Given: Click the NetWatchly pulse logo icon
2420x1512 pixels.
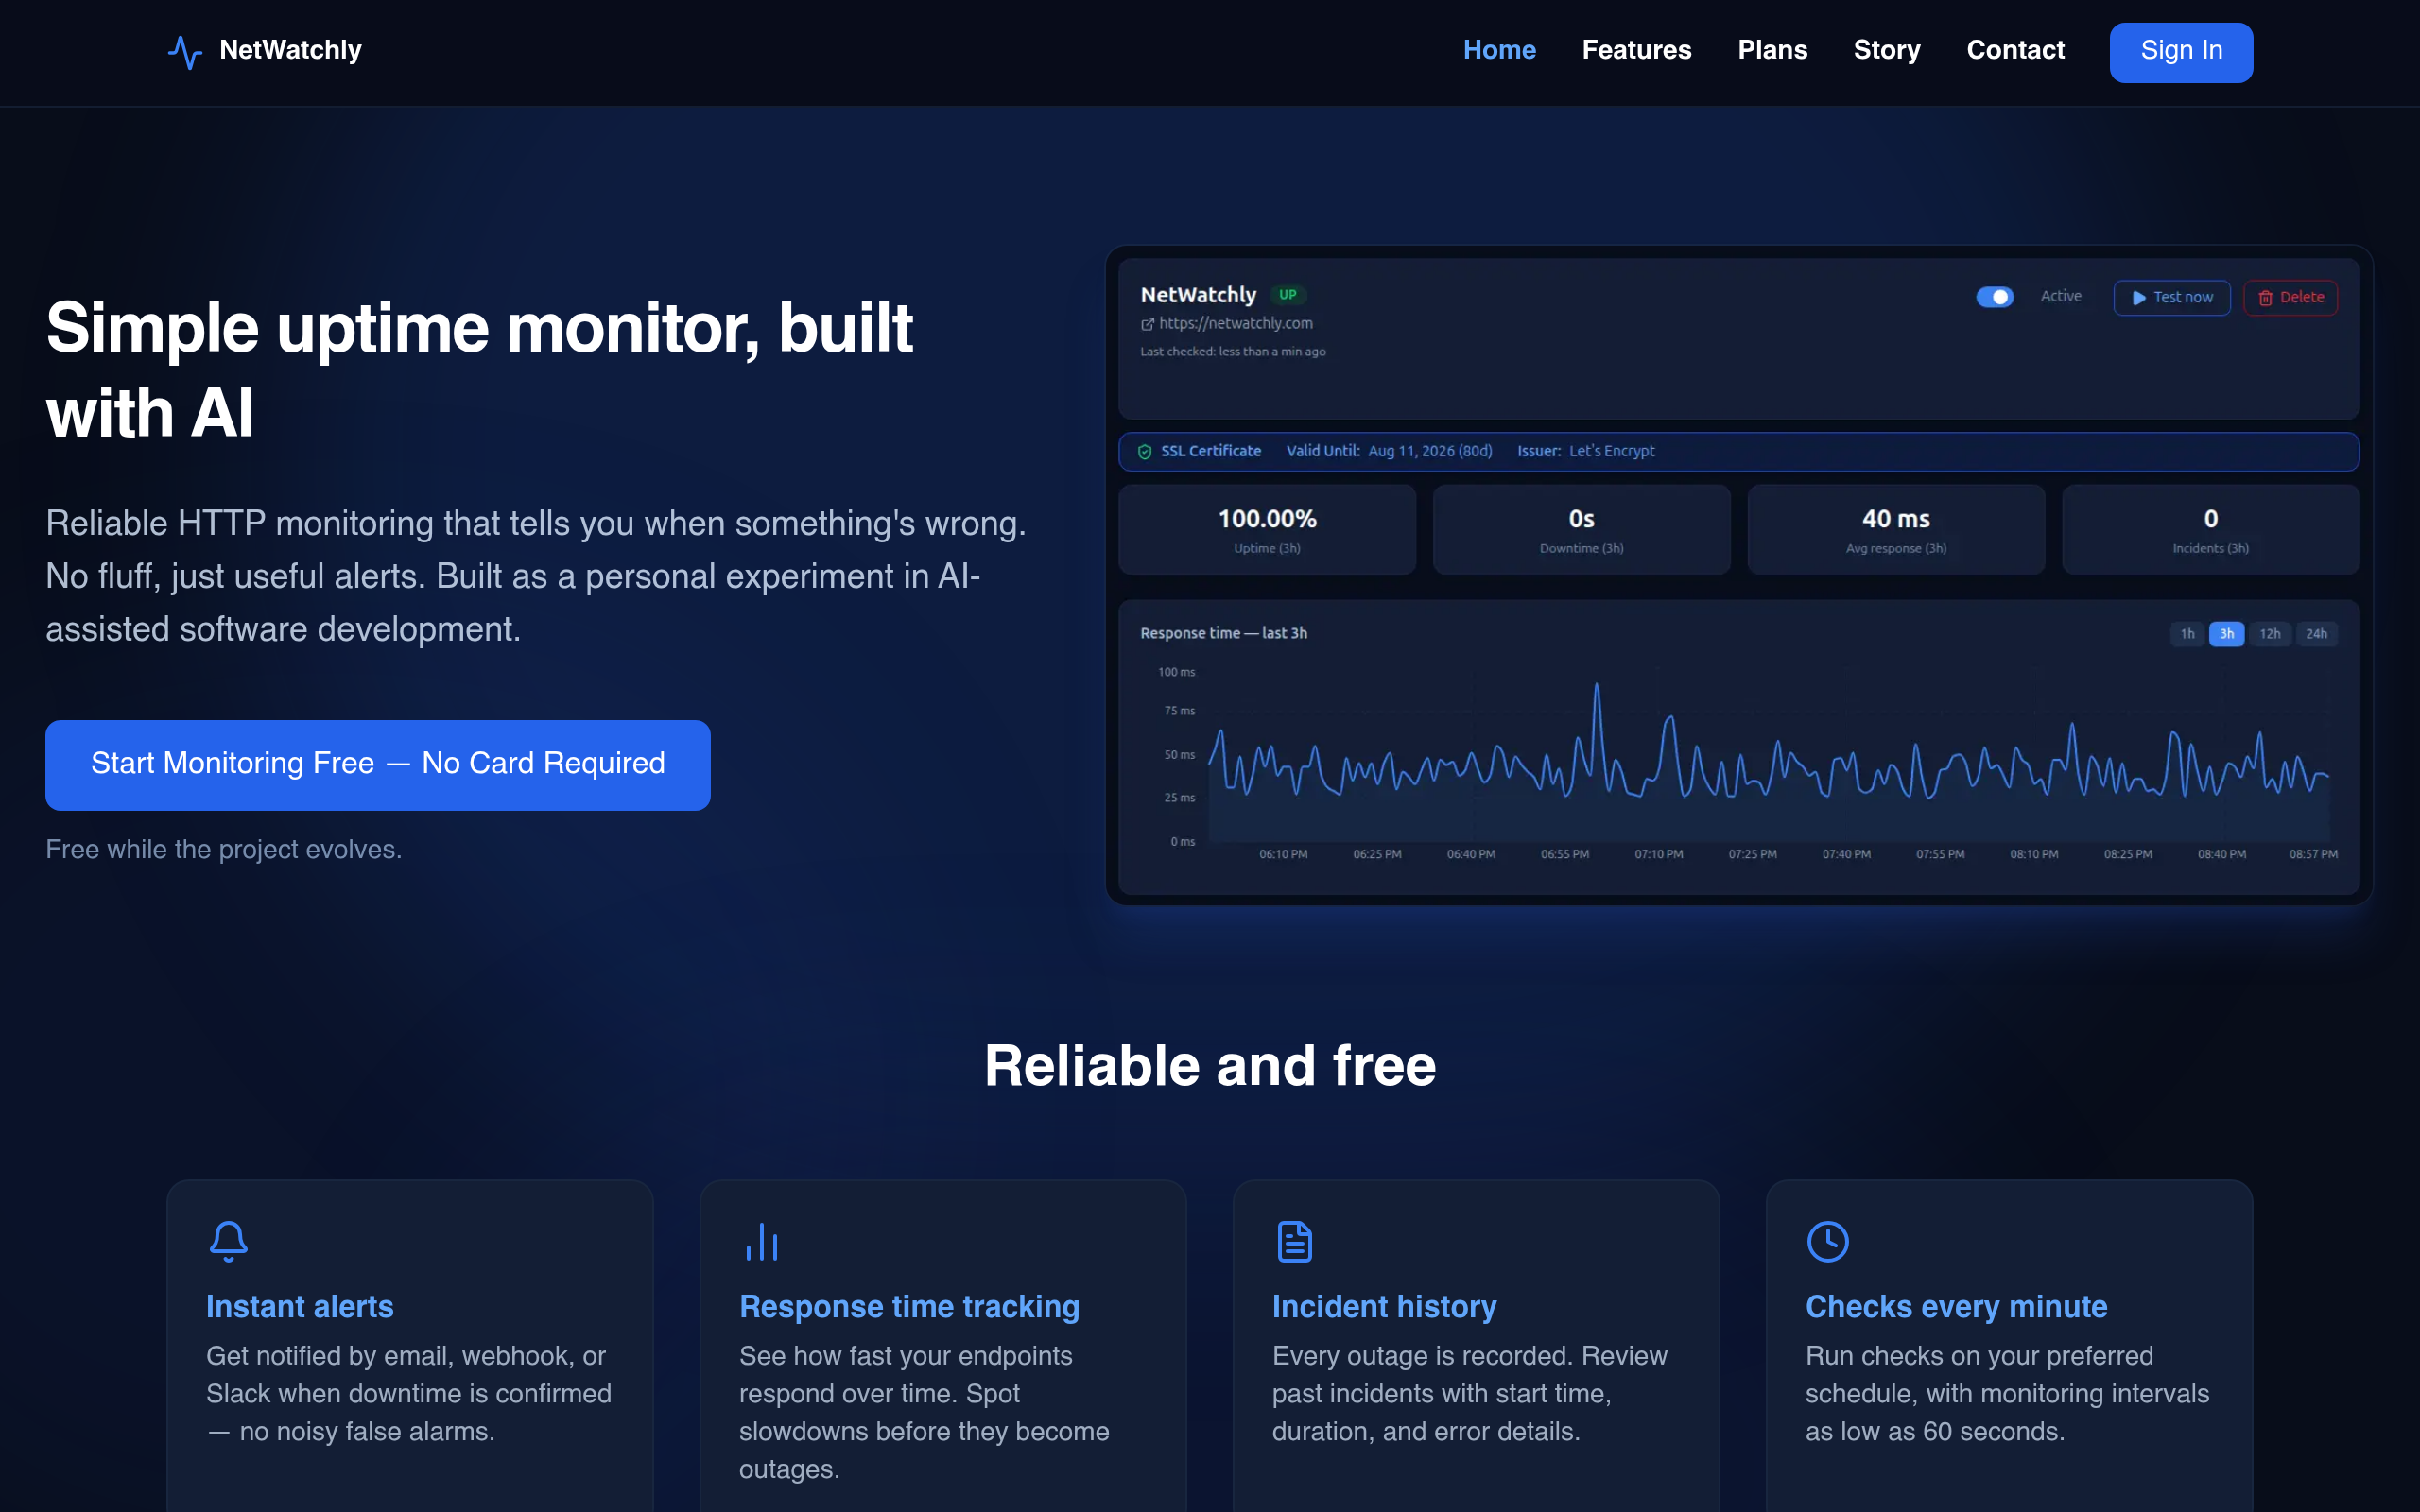Looking at the screenshot, I should coord(185,51).
